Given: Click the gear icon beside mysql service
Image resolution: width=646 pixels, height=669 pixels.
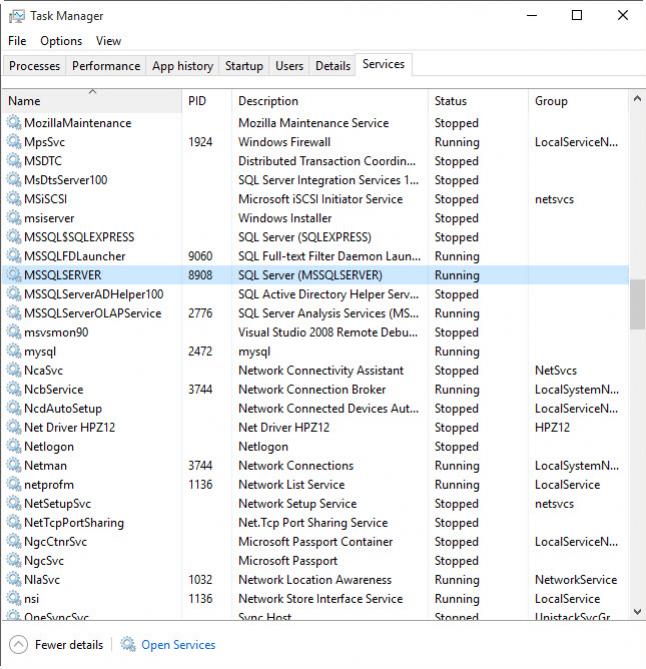Looking at the screenshot, I should [14, 351].
